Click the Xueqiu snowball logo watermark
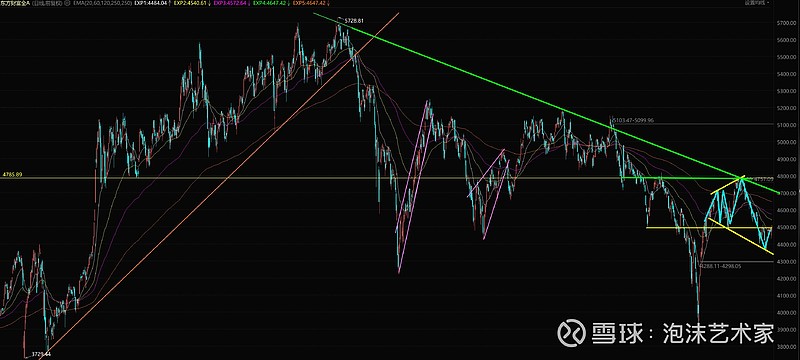 coord(570,333)
